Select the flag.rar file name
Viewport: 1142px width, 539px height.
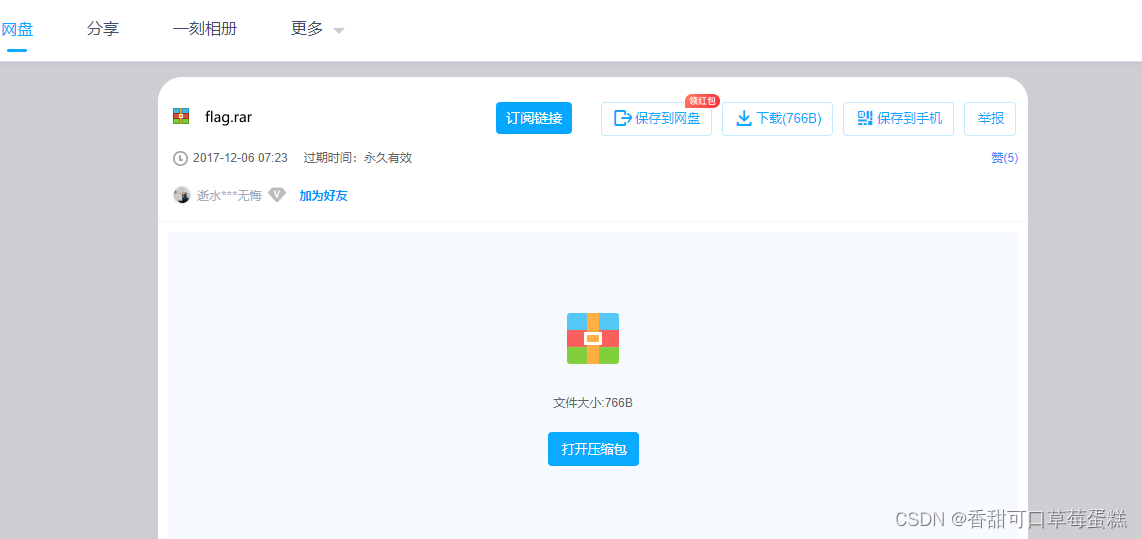tap(228, 117)
